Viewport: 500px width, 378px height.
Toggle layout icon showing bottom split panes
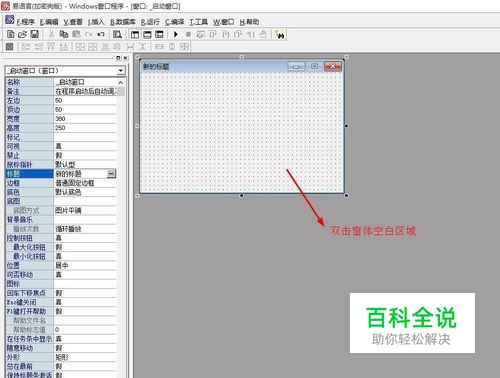(159, 34)
